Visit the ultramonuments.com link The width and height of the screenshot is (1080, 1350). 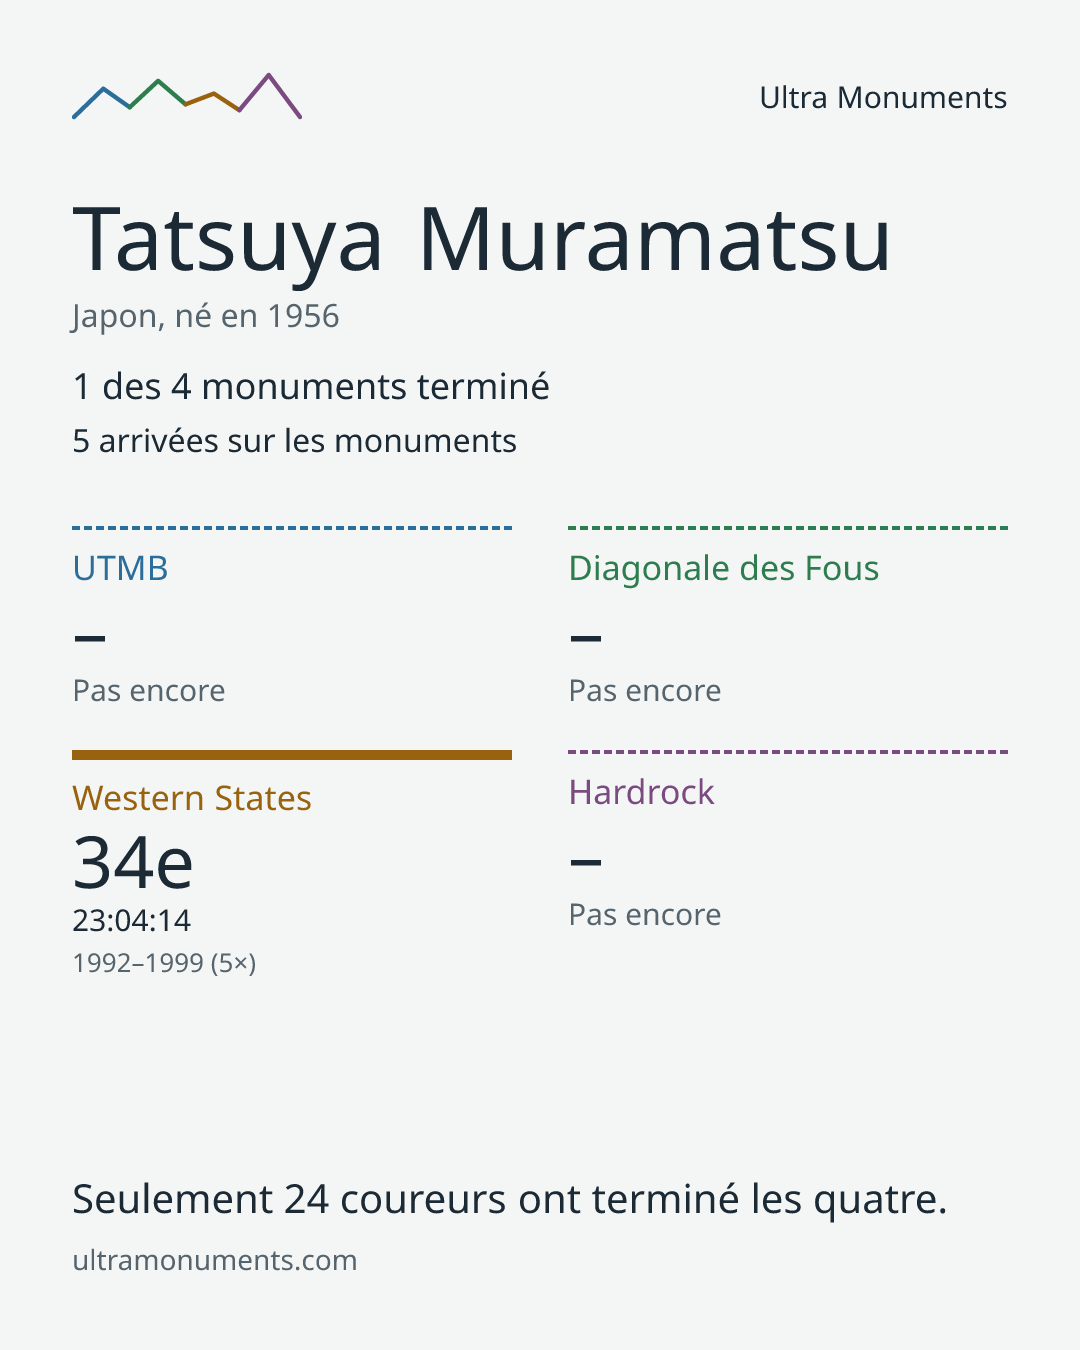click(x=215, y=1260)
